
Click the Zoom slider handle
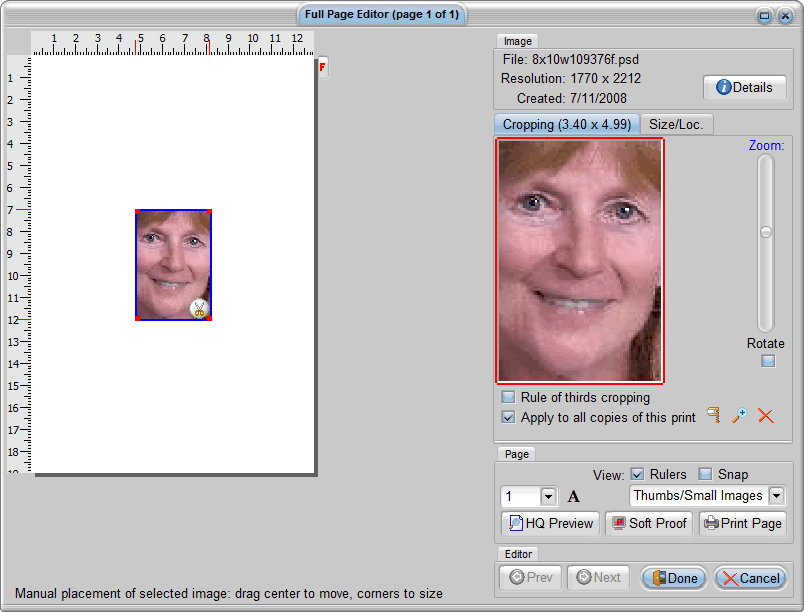point(766,232)
